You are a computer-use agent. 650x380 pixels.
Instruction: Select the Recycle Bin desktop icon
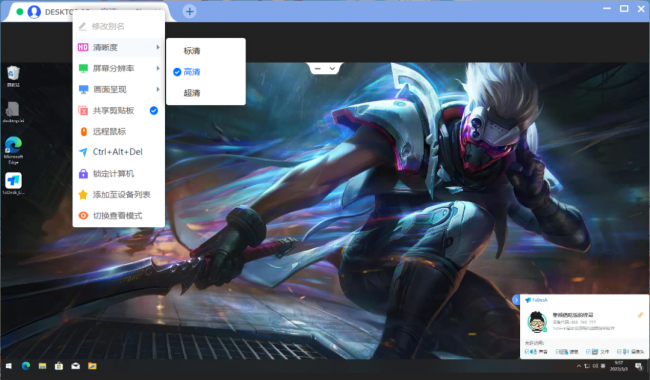[x=13, y=77]
